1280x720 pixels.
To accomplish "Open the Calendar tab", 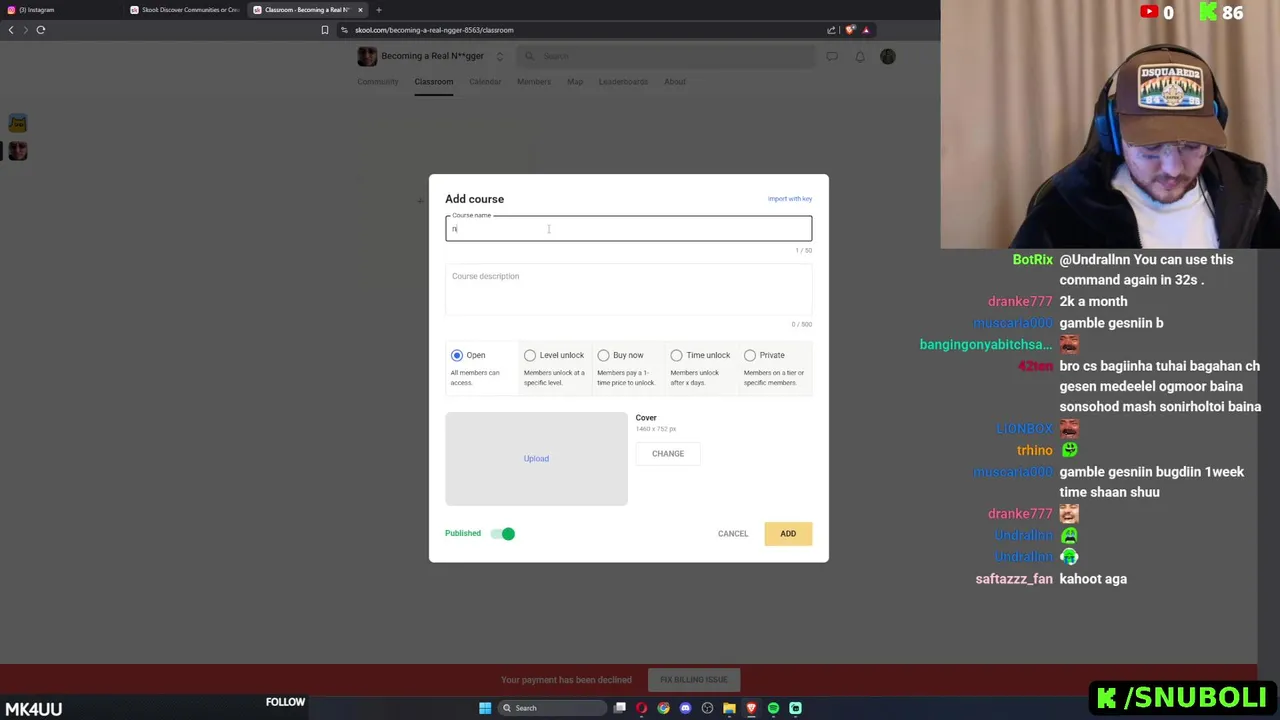I will (x=485, y=82).
